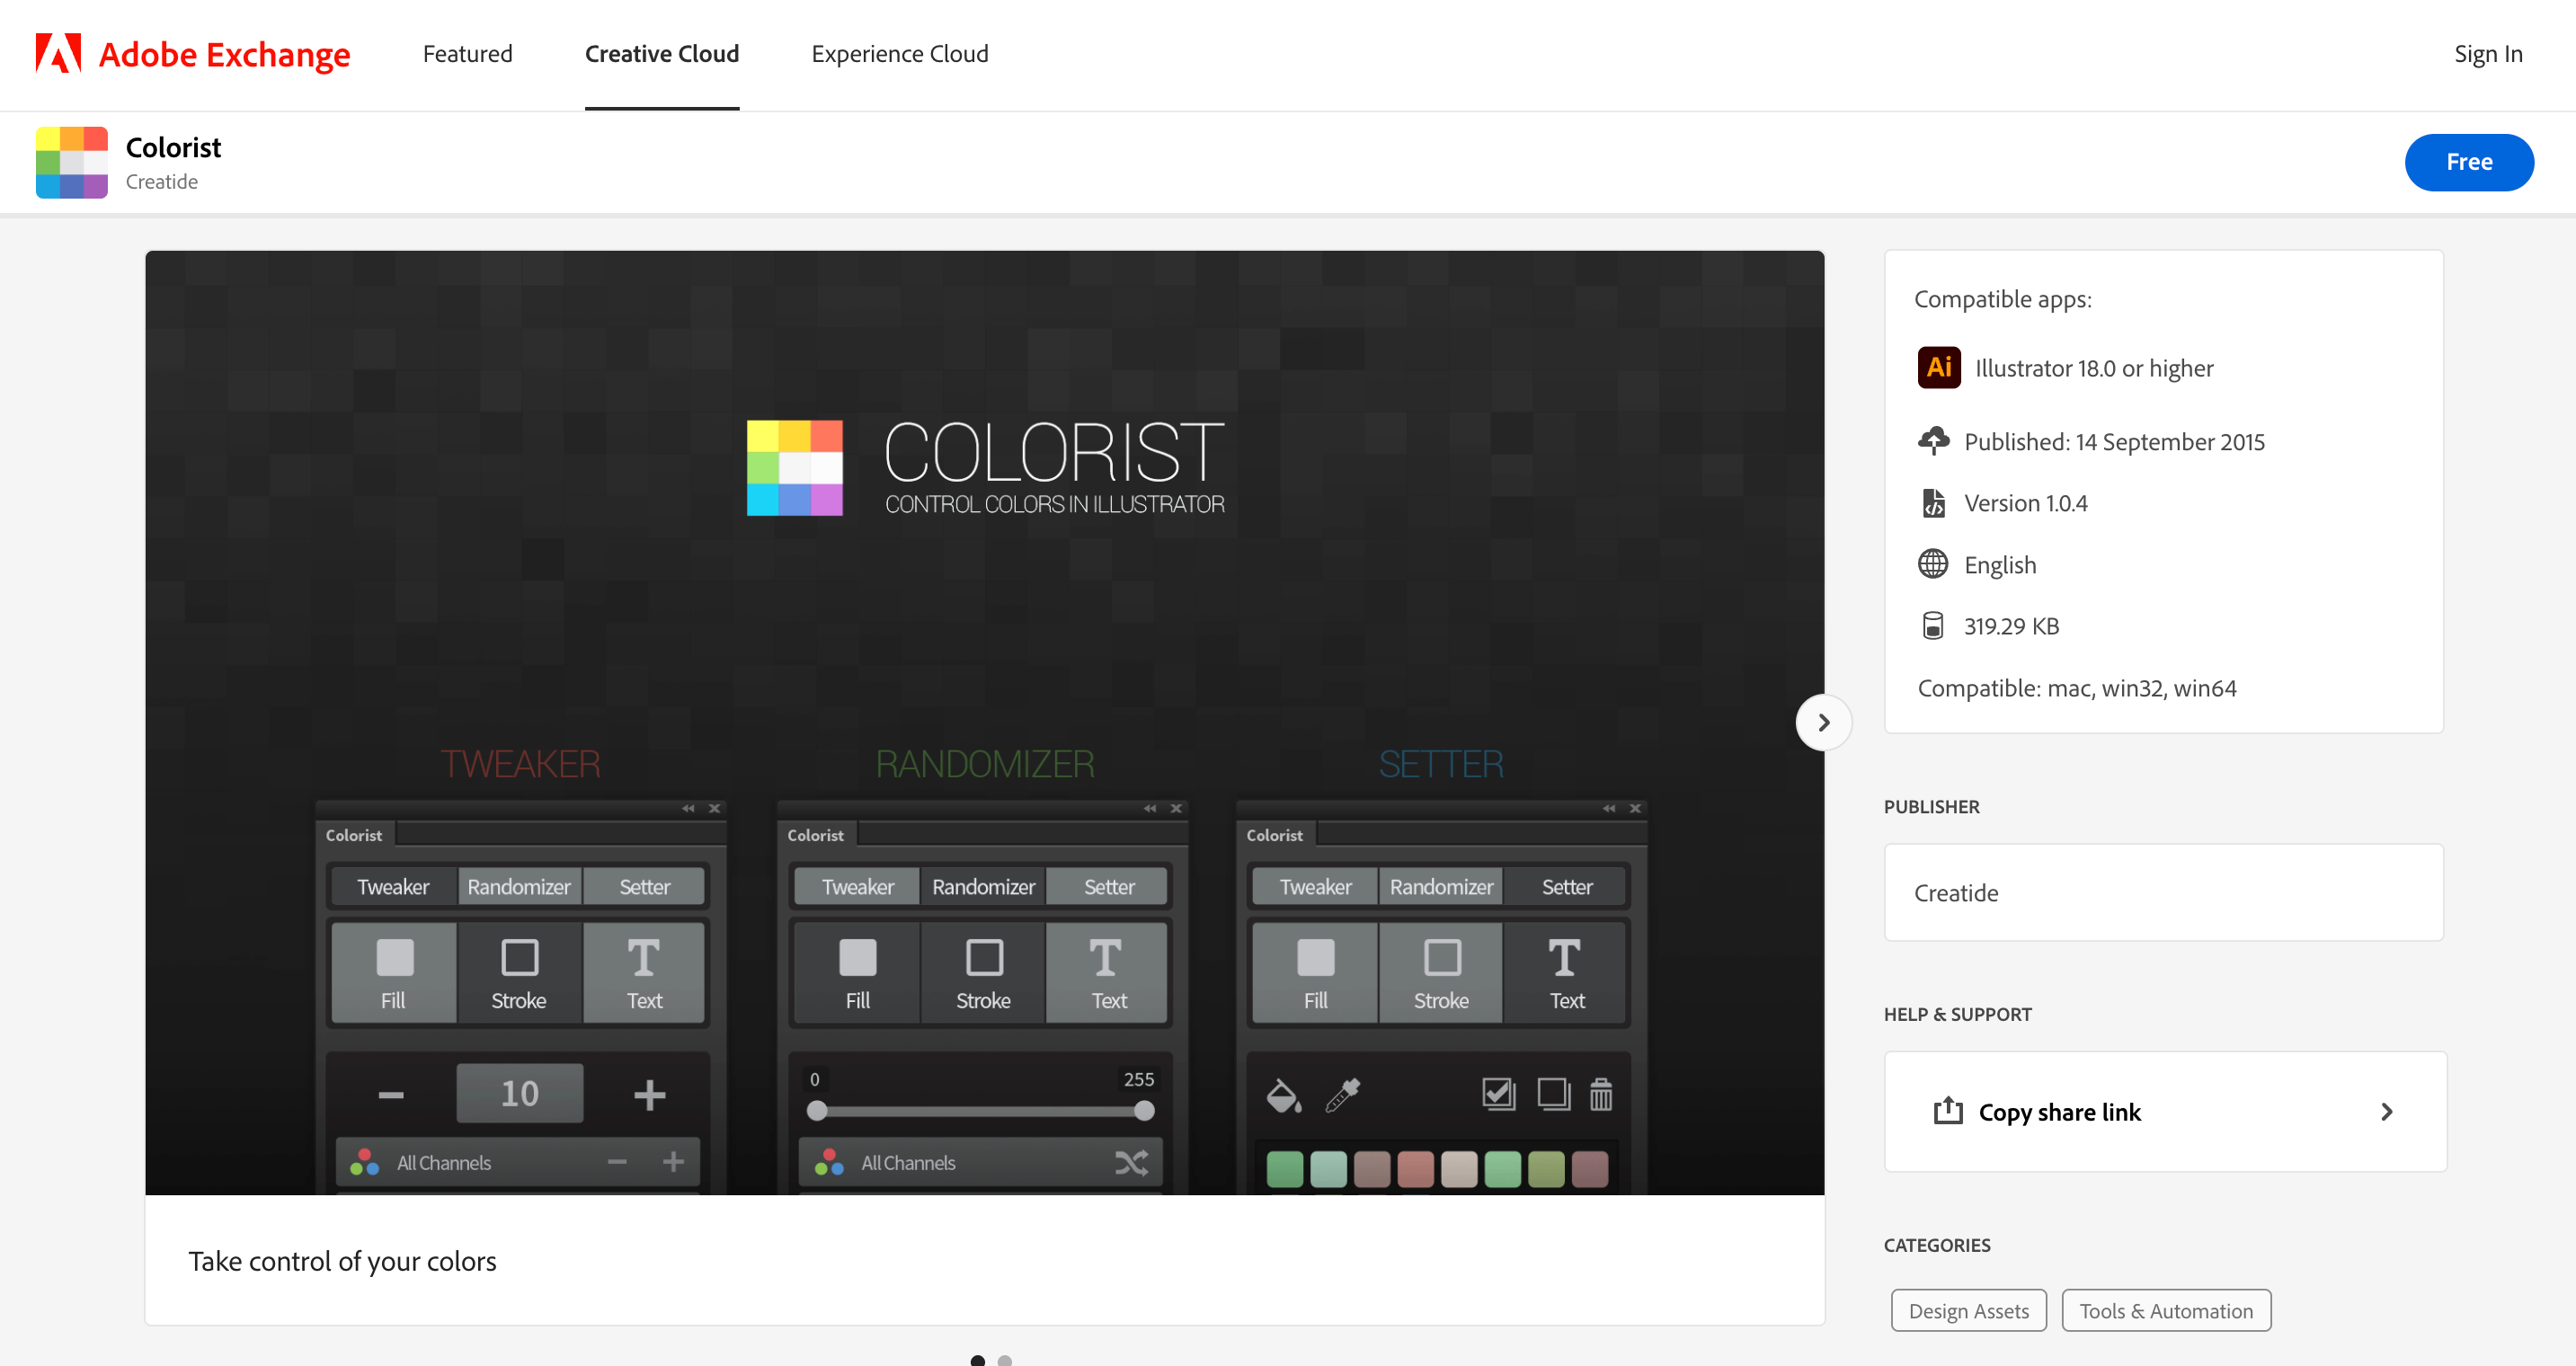
Task: Click the trash icon in Setter panel
Action: click(x=1601, y=1095)
